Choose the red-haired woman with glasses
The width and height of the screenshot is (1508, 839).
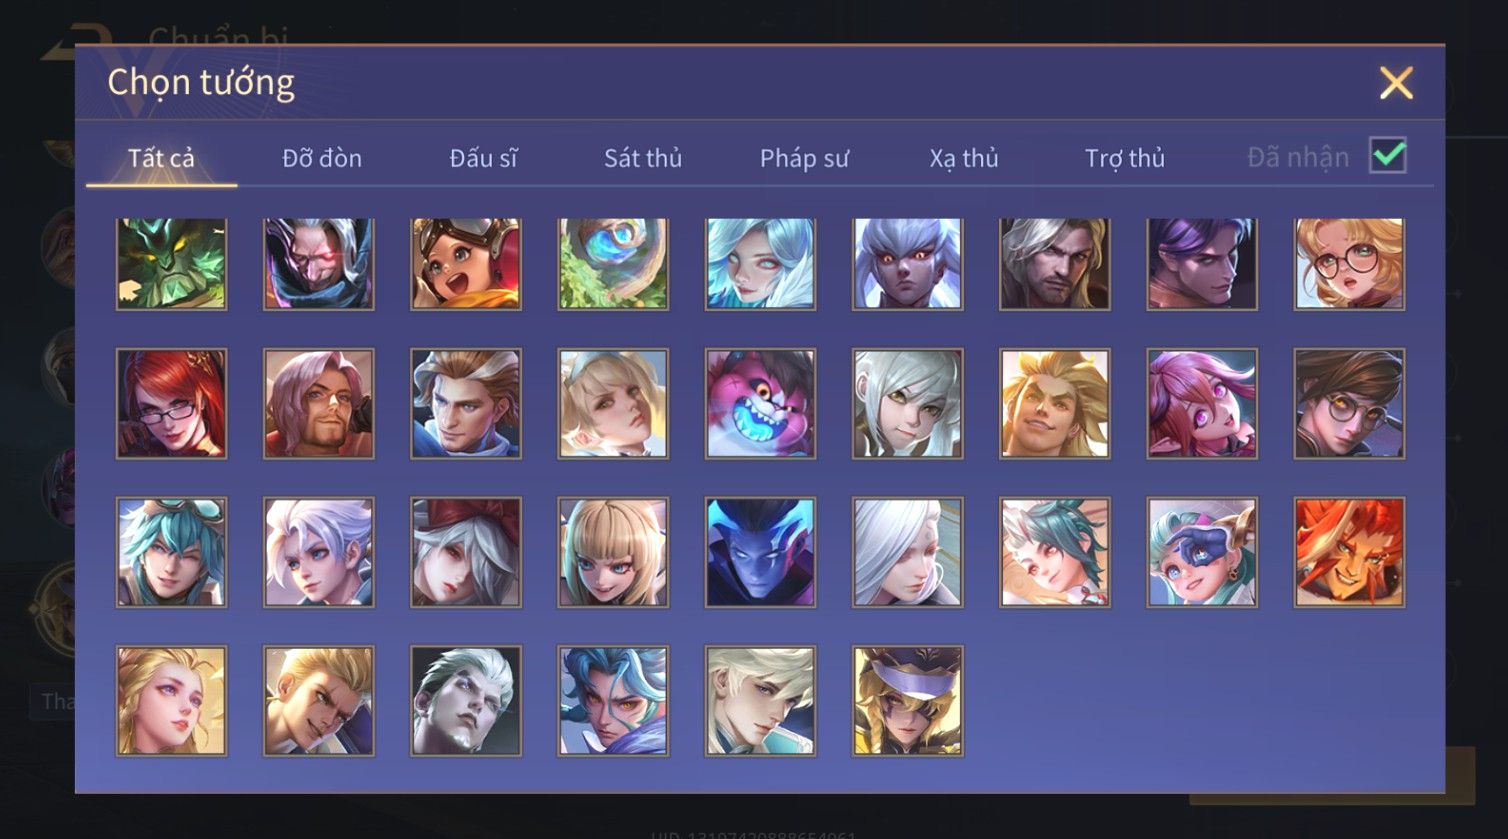tap(171, 404)
